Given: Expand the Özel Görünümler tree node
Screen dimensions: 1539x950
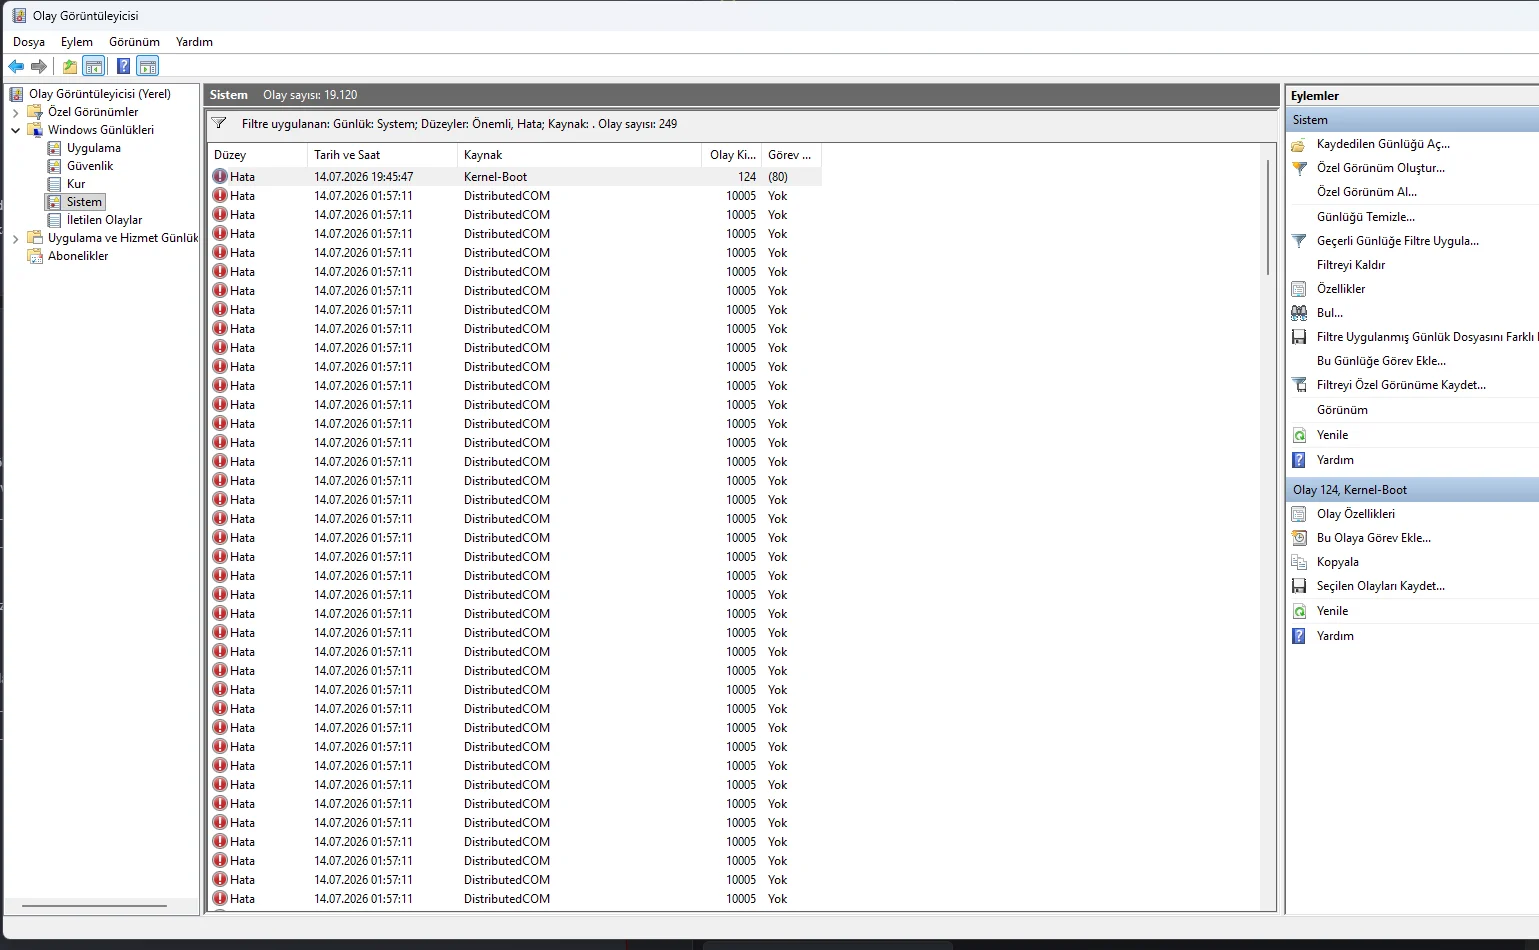Looking at the screenshot, I should 15,112.
